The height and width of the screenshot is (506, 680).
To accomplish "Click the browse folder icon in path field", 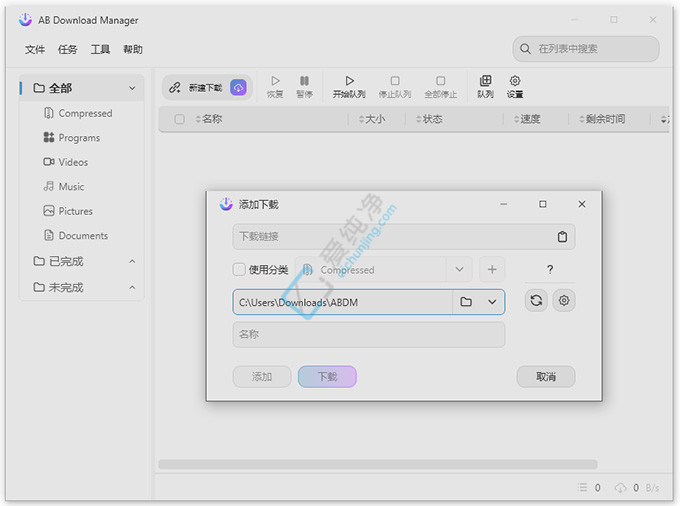I will coord(466,302).
